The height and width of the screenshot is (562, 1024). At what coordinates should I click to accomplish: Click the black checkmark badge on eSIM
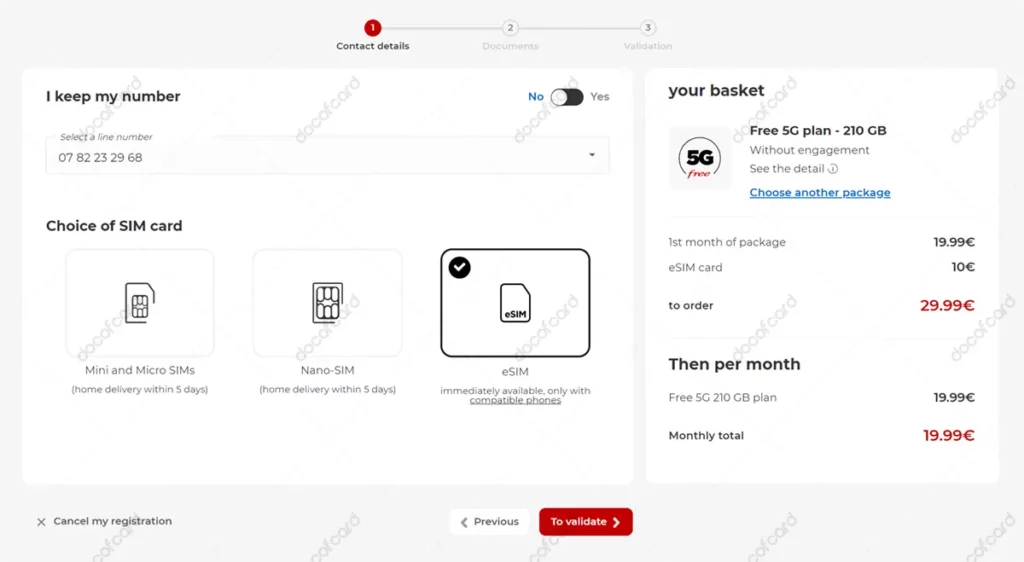point(459,267)
